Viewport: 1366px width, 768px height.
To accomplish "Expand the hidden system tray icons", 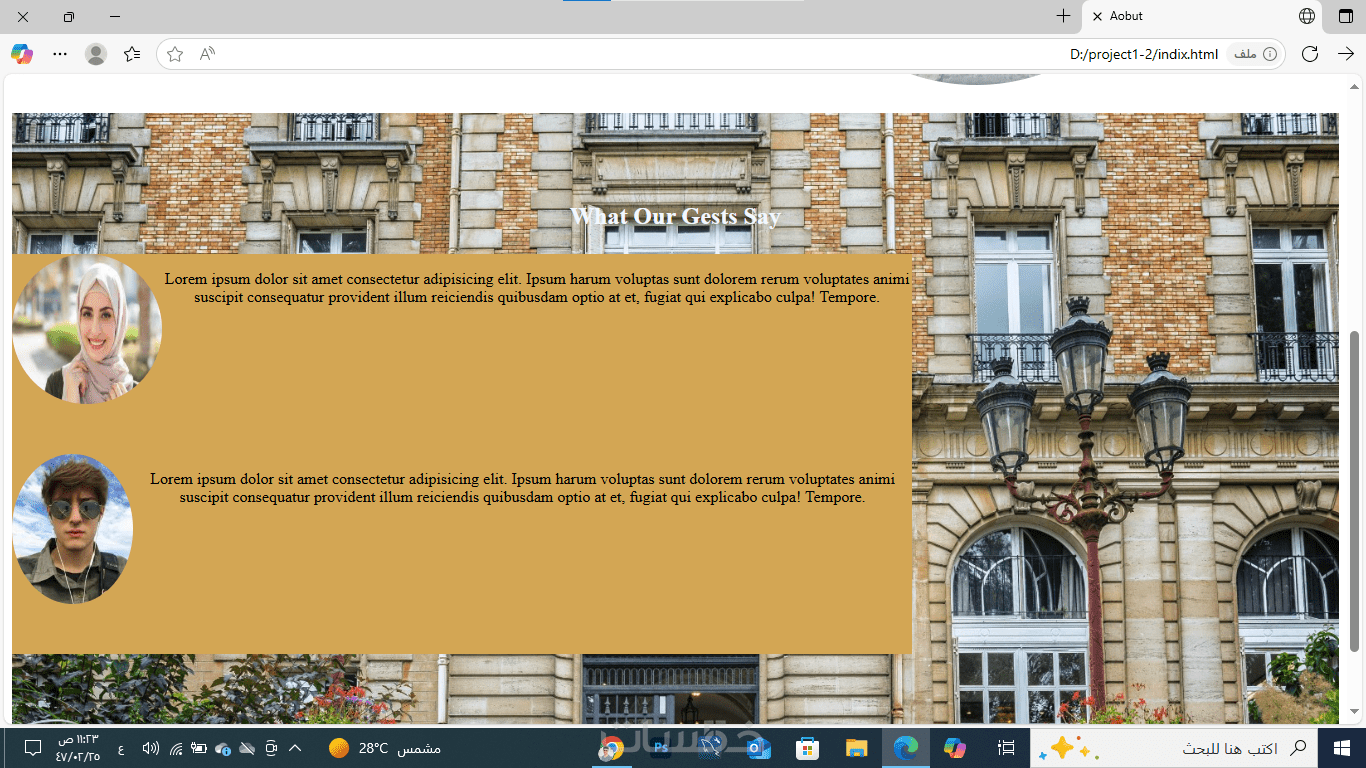I will pyautogui.click(x=295, y=748).
